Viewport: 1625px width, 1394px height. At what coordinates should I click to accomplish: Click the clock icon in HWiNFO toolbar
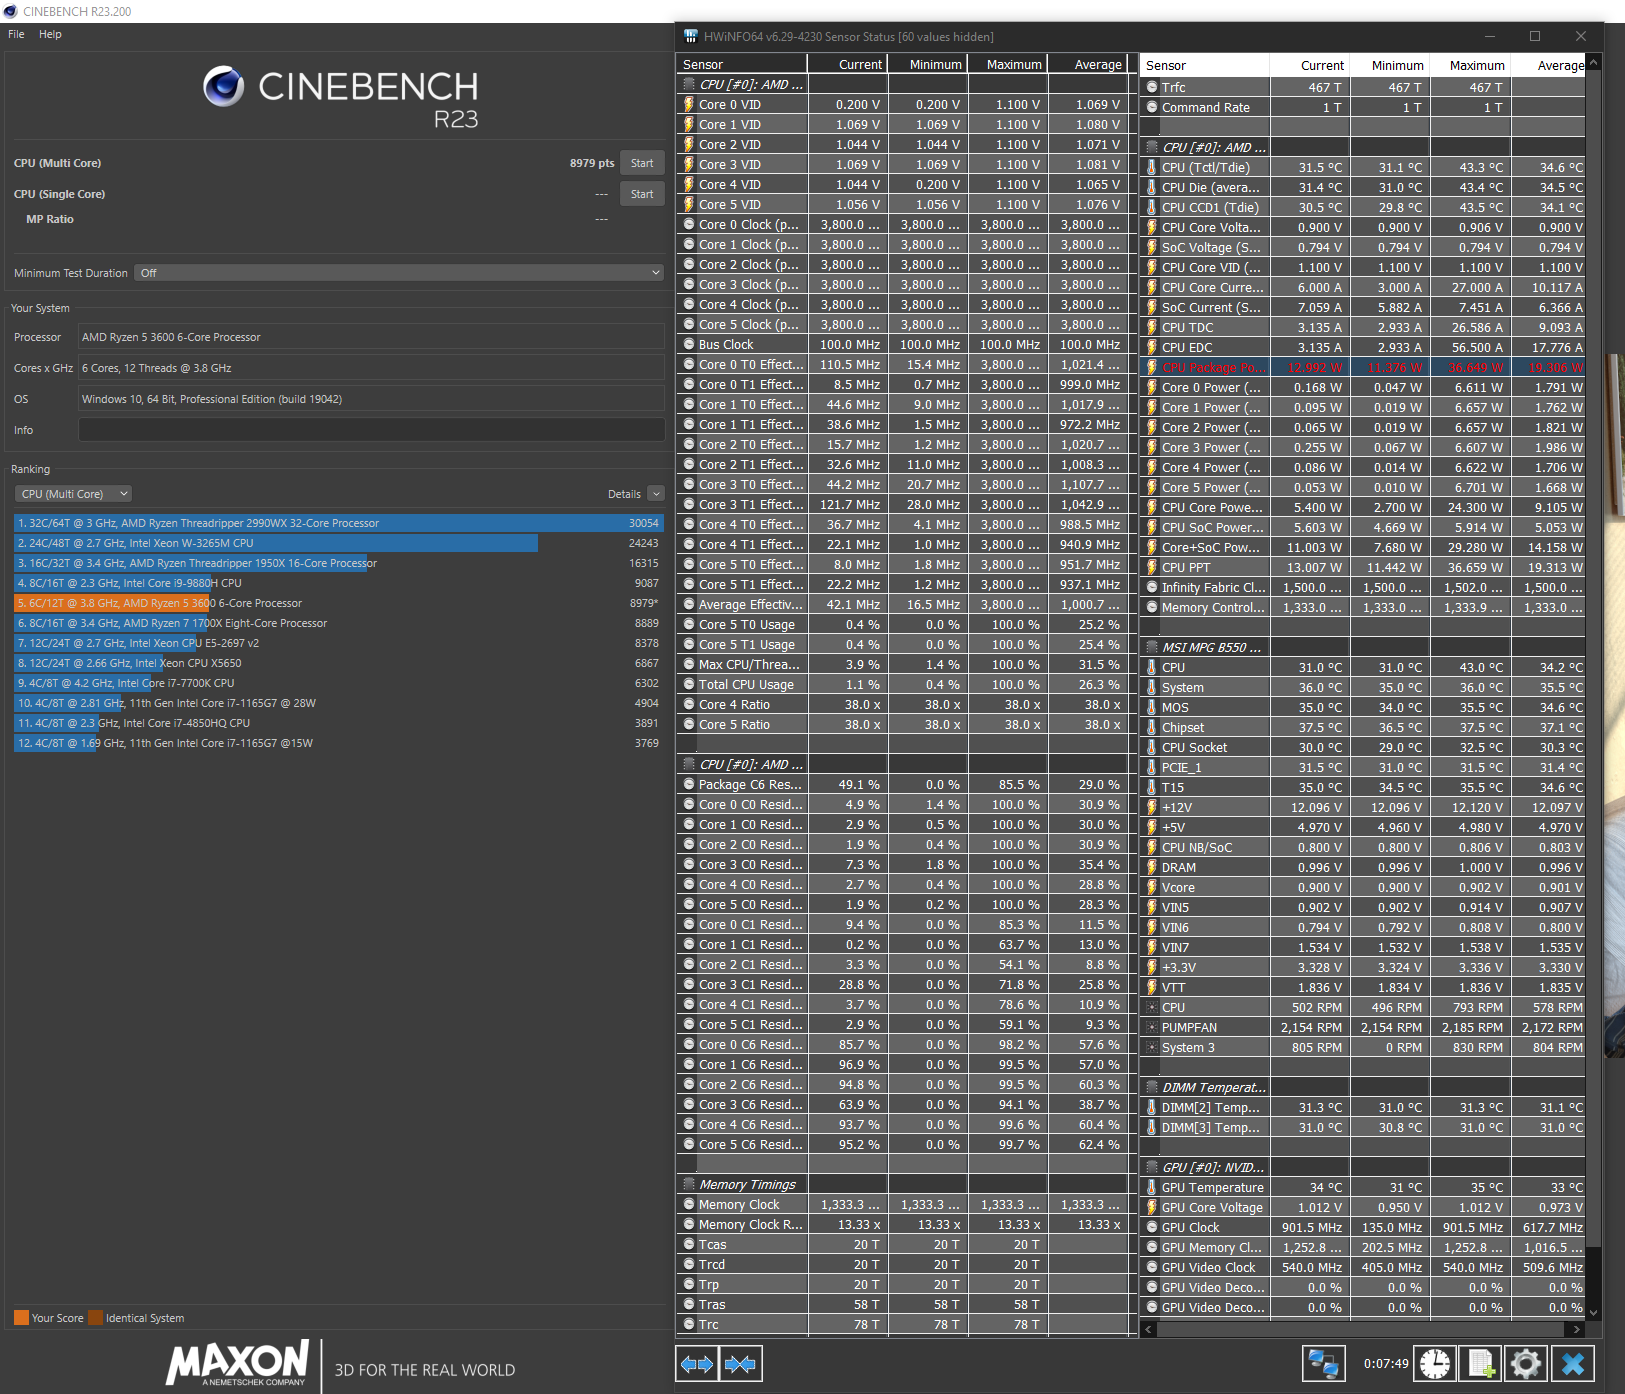pyautogui.click(x=1436, y=1363)
